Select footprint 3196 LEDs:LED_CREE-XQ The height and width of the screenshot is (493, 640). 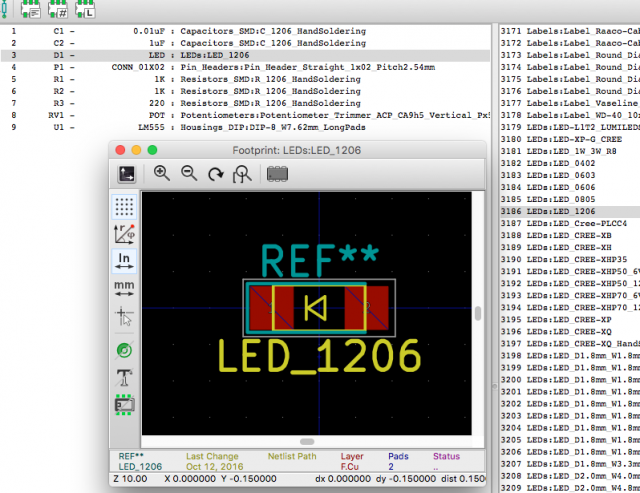click(x=570, y=332)
